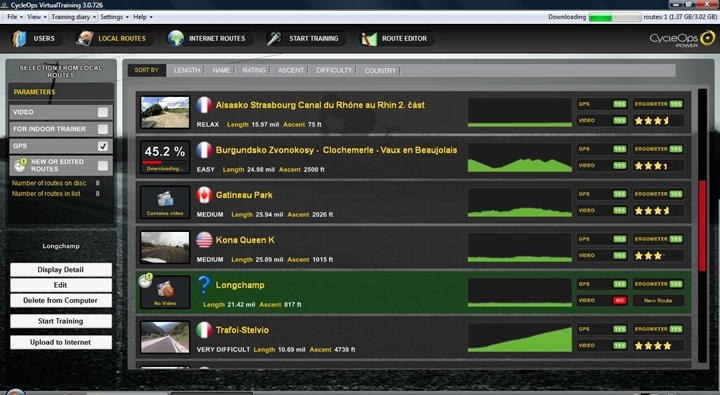Screen dimensions: 720x395
Task: Click the Start Training tool icon
Action: pyautogui.click(x=274, y=39)
